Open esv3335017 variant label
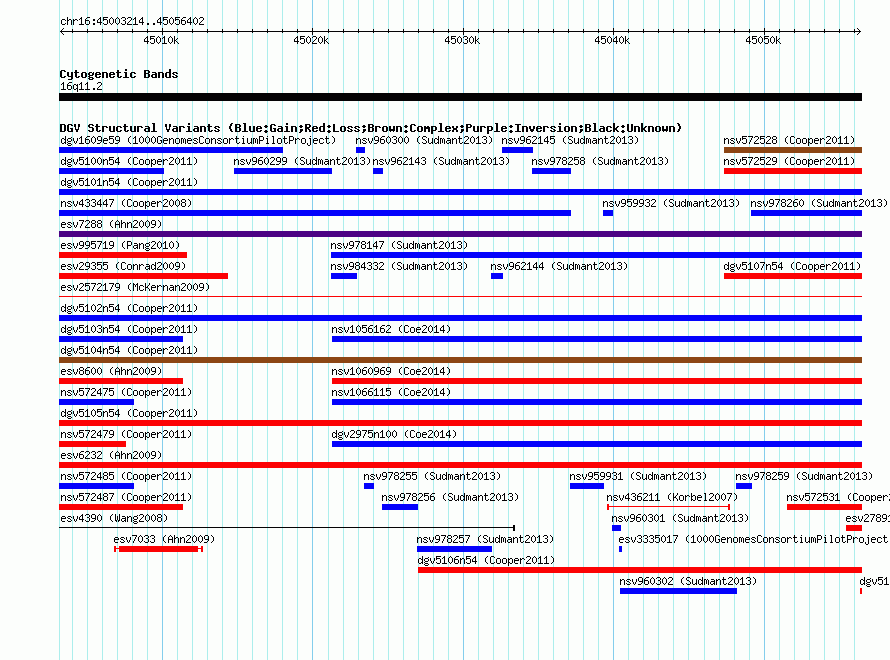The height and width of the screenshot is (660, 890). (x=753, y=539)
